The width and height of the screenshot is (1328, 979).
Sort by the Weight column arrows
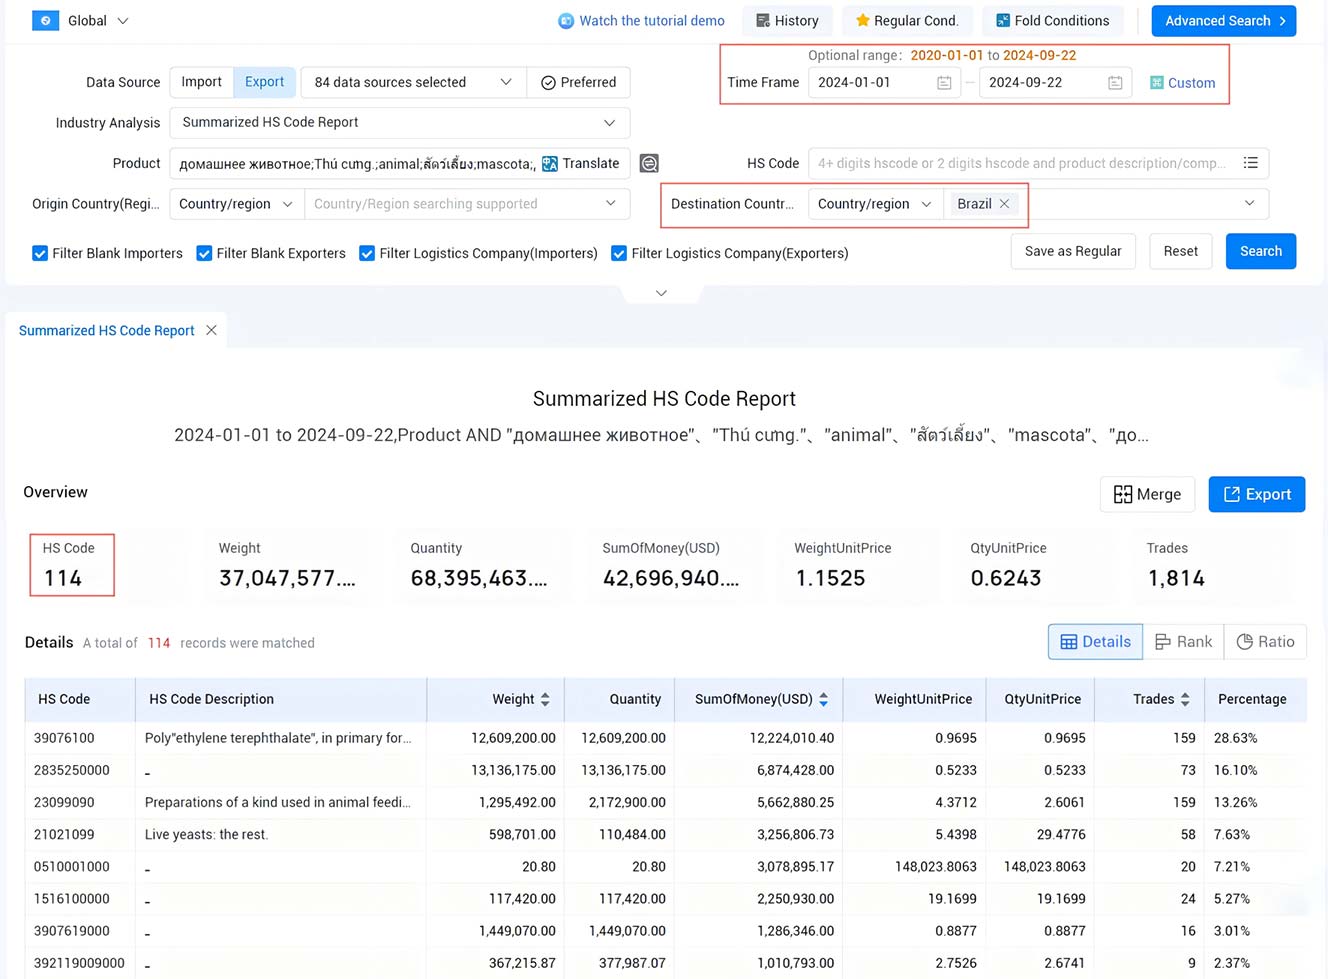(545, 699)
